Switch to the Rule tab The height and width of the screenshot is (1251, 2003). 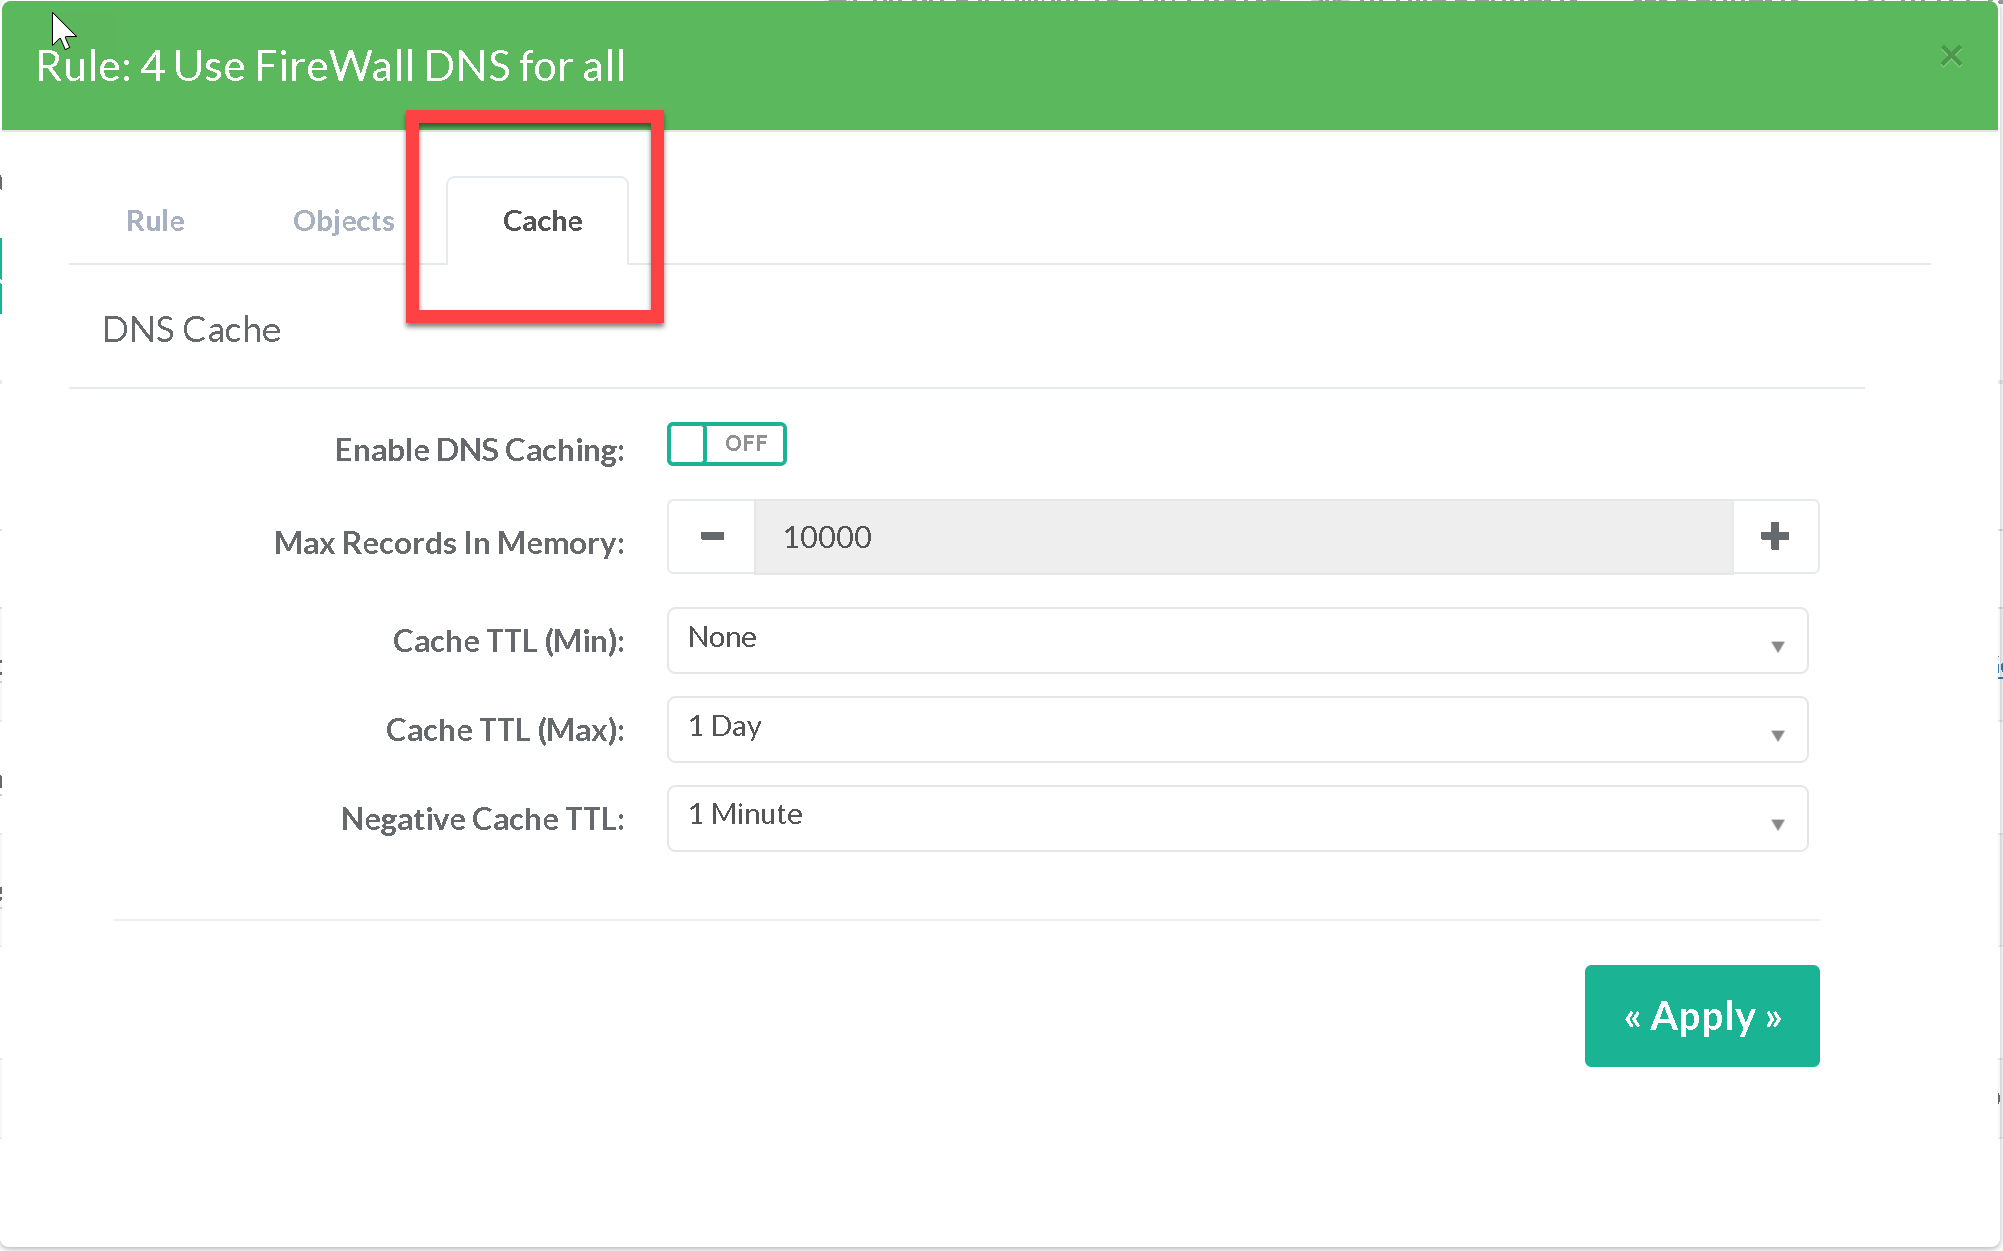pyautogui.click(x=155, y=221)
